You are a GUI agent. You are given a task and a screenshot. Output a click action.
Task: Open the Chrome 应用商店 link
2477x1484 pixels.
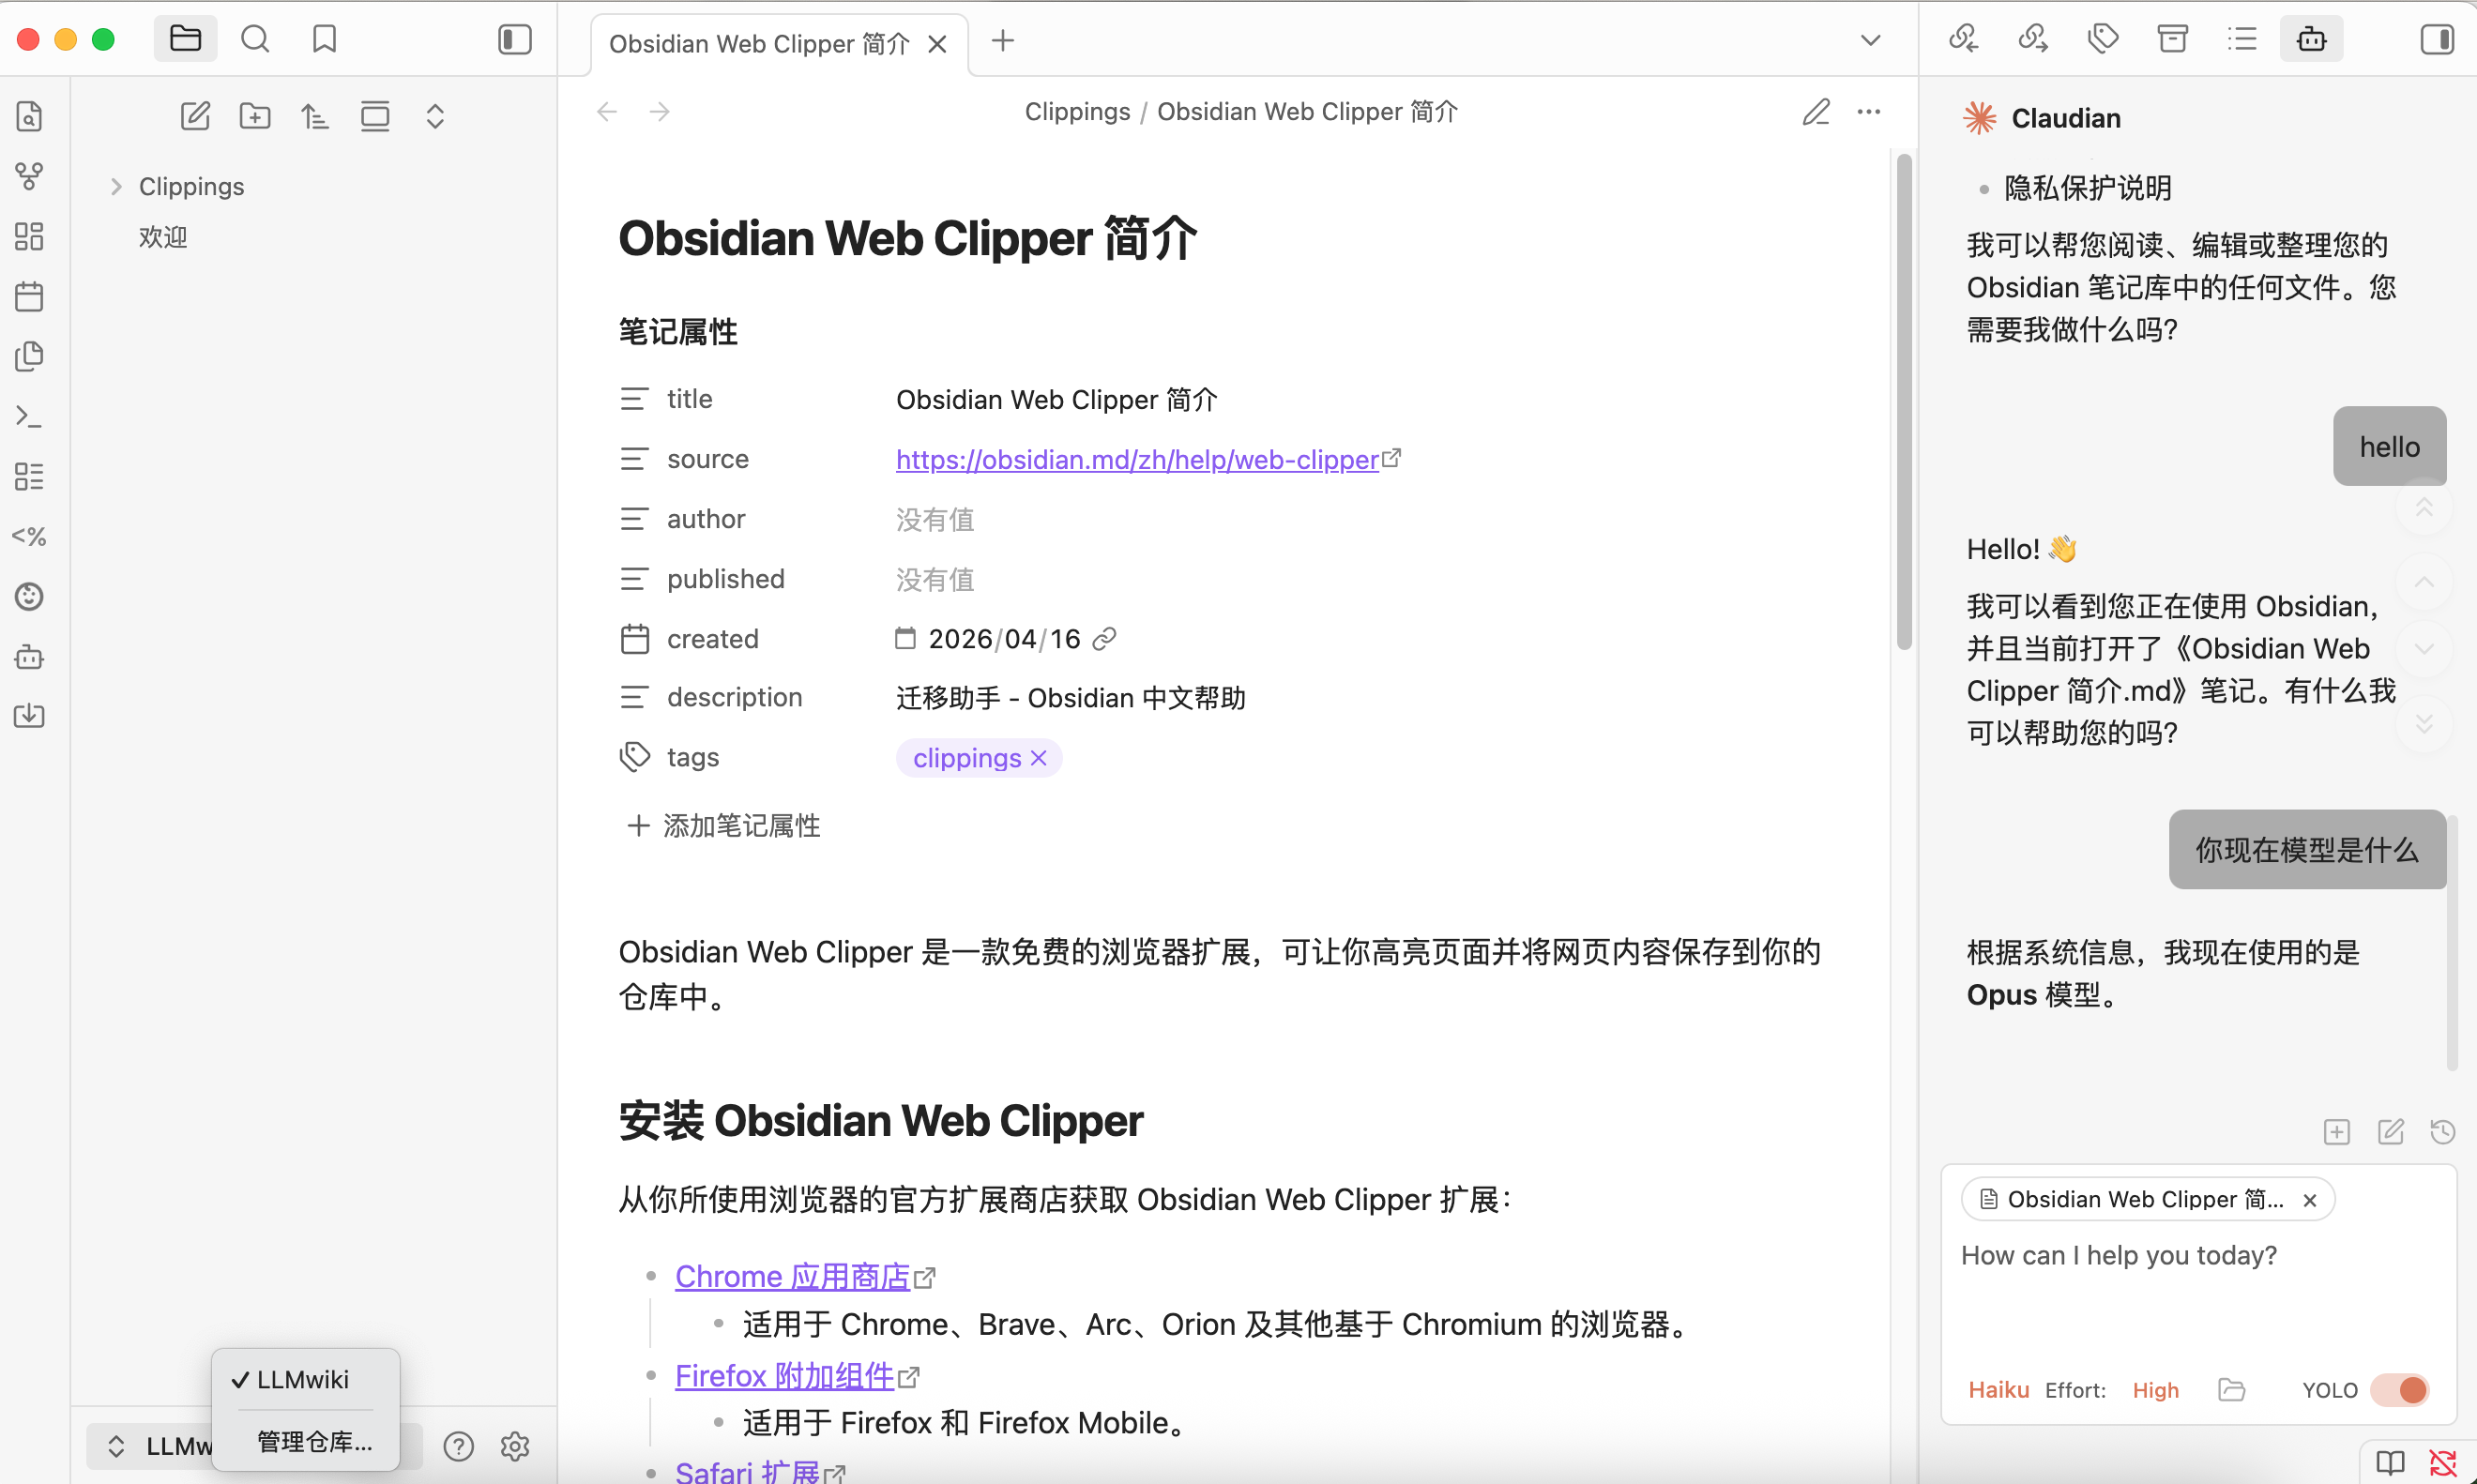tap(792, 1276)
